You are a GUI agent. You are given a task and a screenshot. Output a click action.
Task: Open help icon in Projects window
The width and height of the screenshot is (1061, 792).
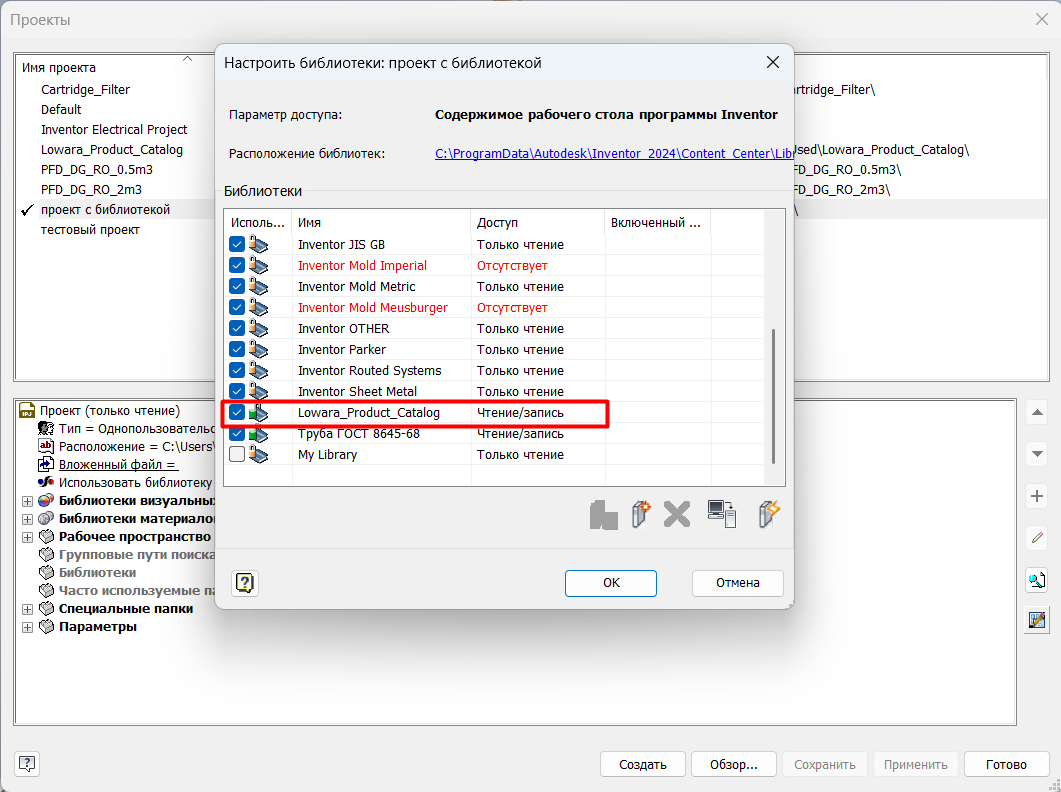tap(27, 764)
